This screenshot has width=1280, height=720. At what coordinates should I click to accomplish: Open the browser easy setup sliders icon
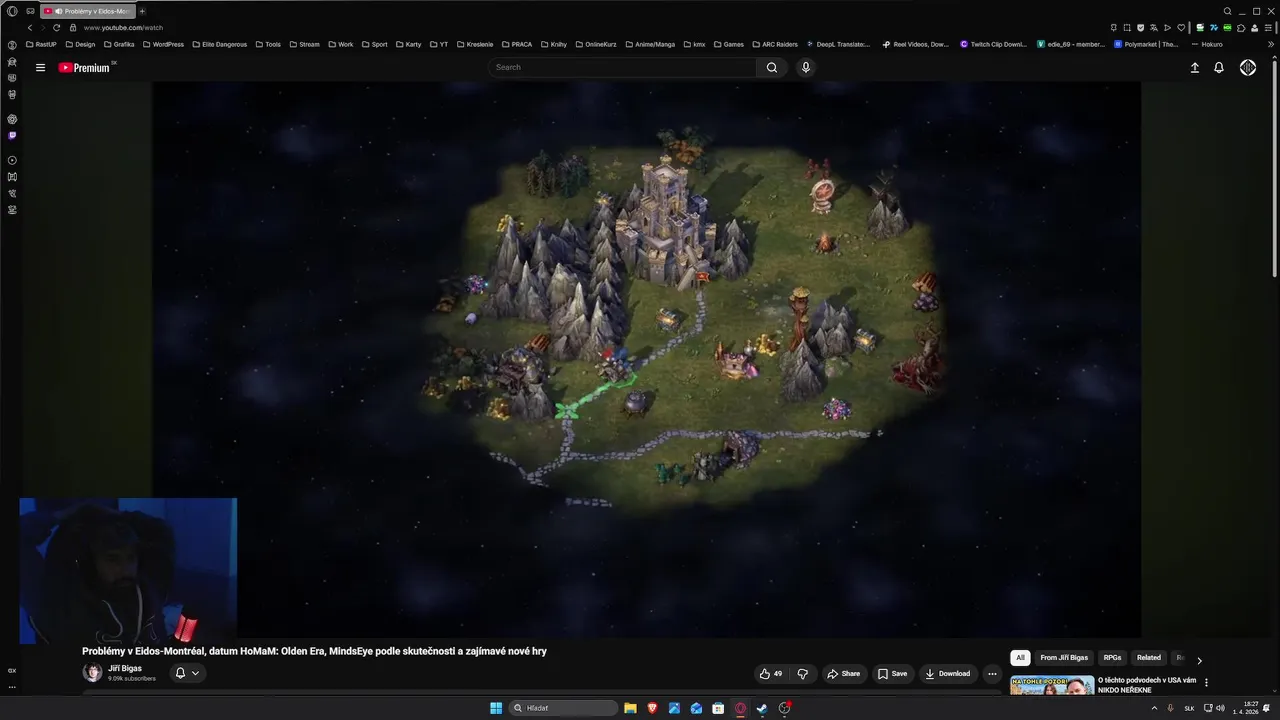[x=1270, y=27]
